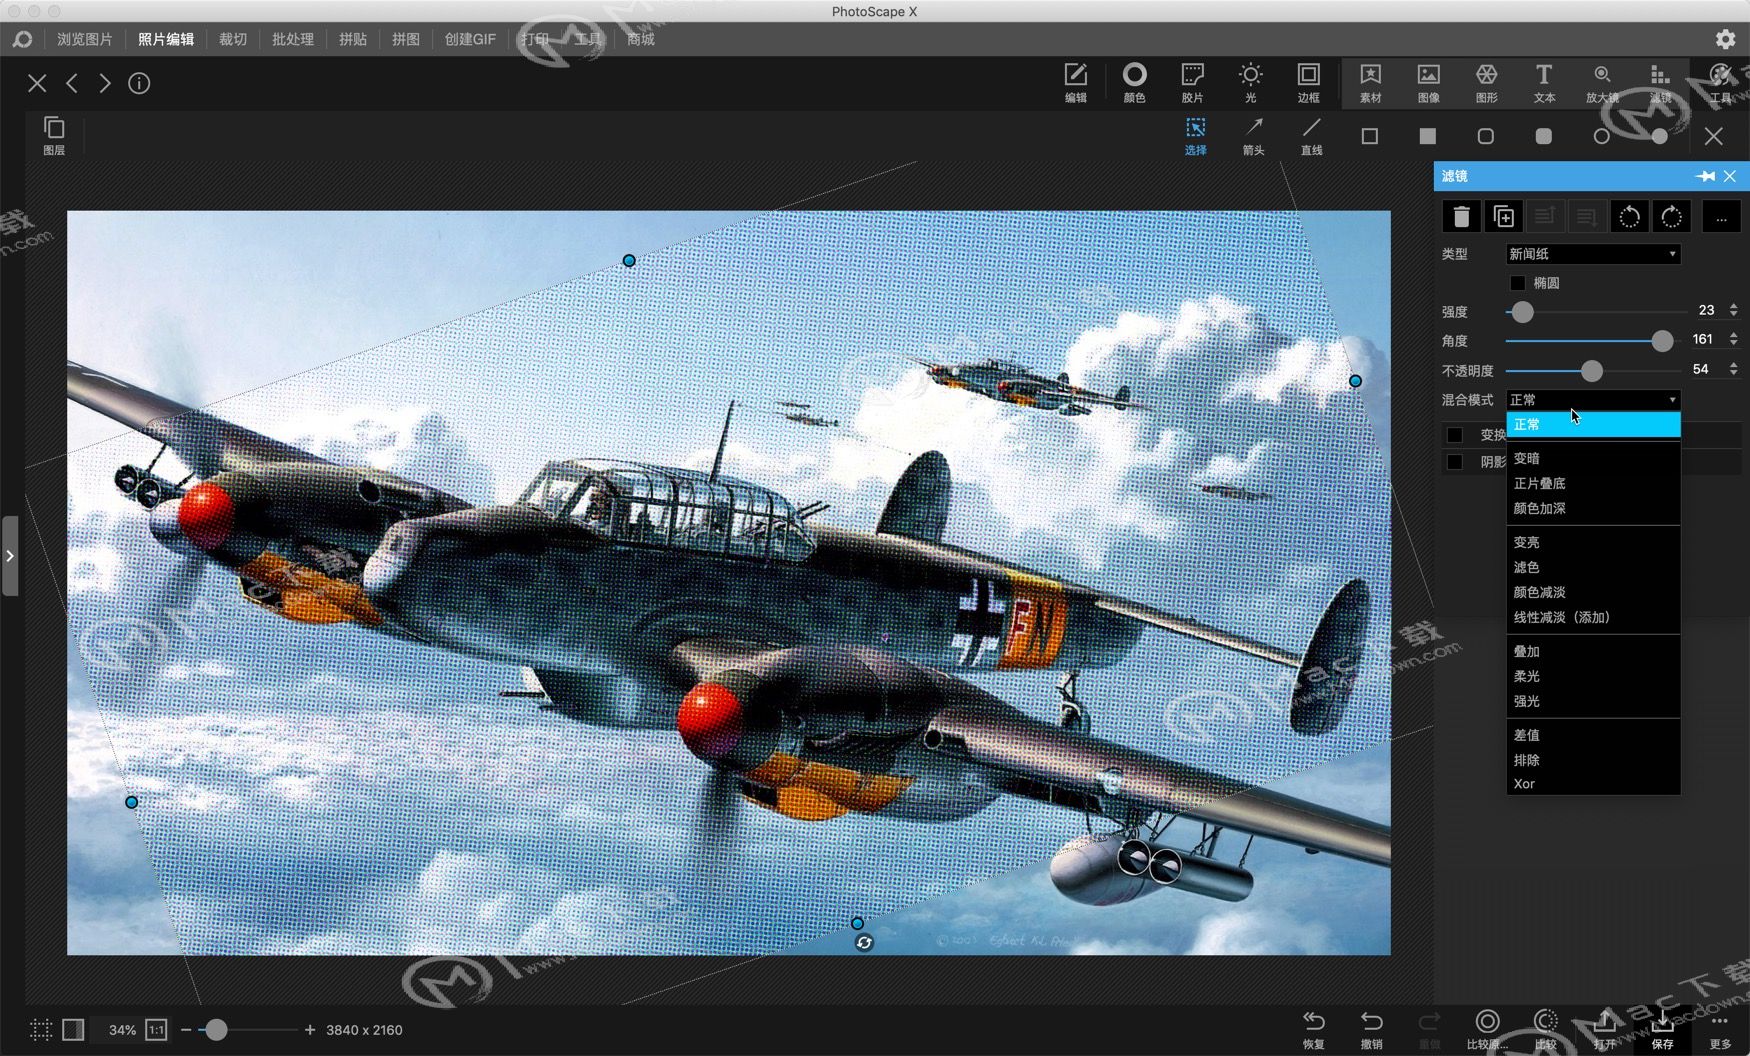Adjust 角度 value with stepper
This screenshot has height=1056, width=1750.
(1733, 340)
